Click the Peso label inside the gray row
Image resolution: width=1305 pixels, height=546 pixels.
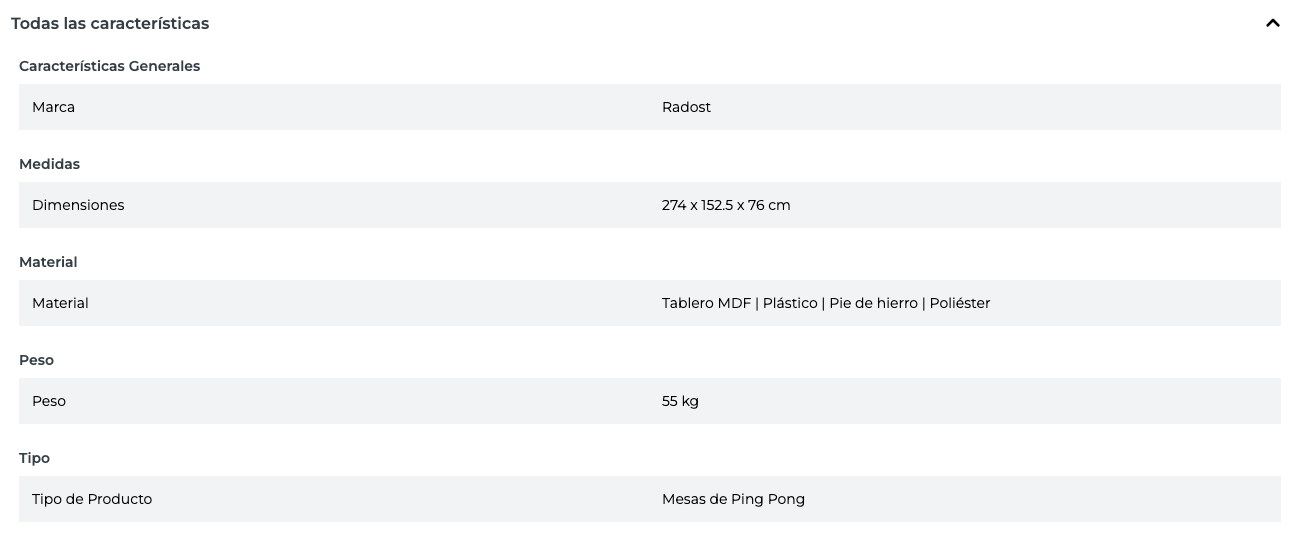click(49, 401)
